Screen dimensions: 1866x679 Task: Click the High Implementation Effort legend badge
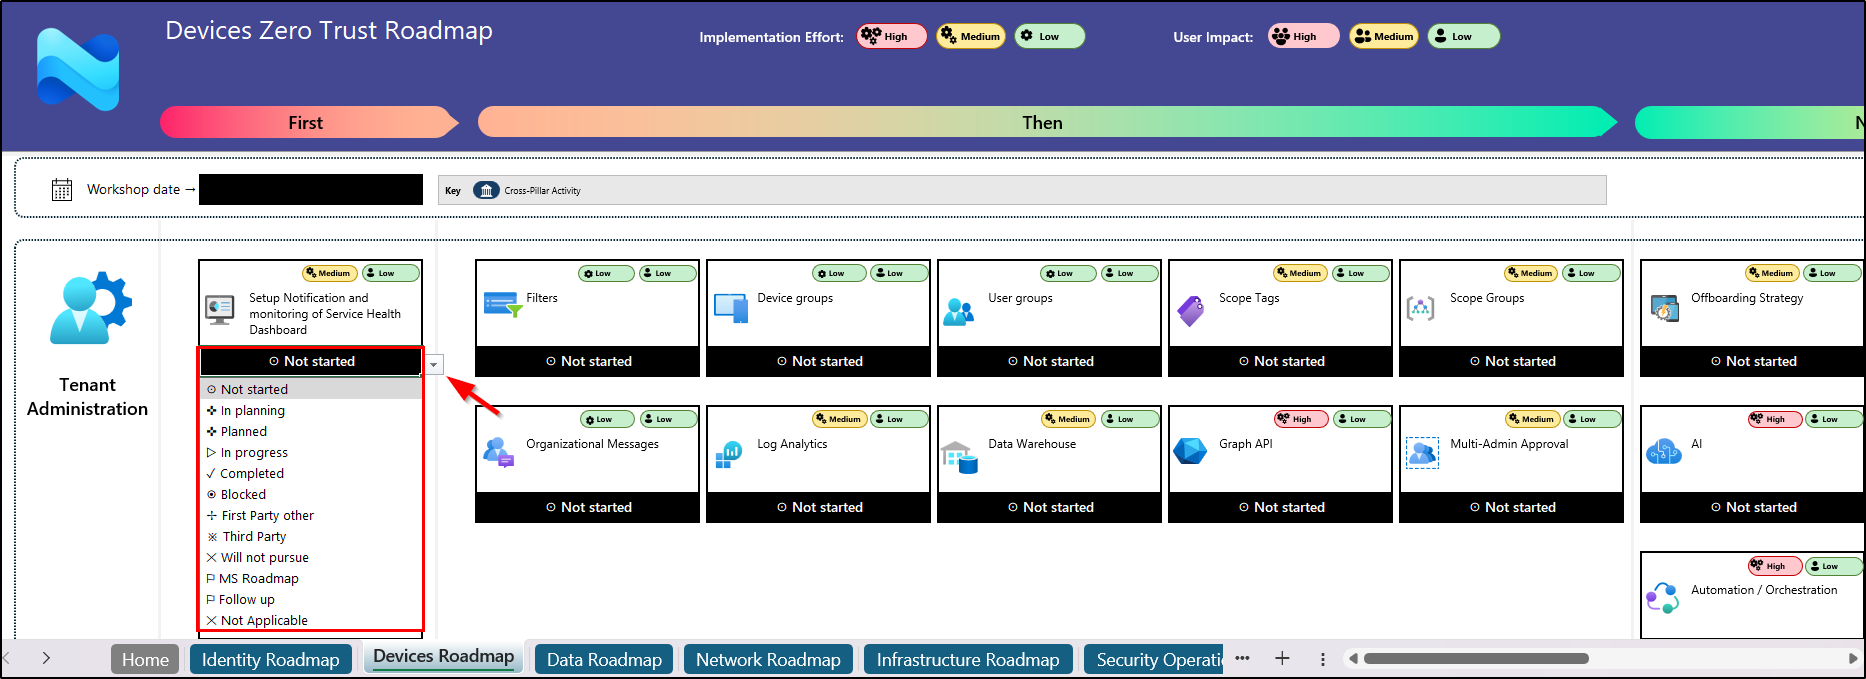(891, 36)
